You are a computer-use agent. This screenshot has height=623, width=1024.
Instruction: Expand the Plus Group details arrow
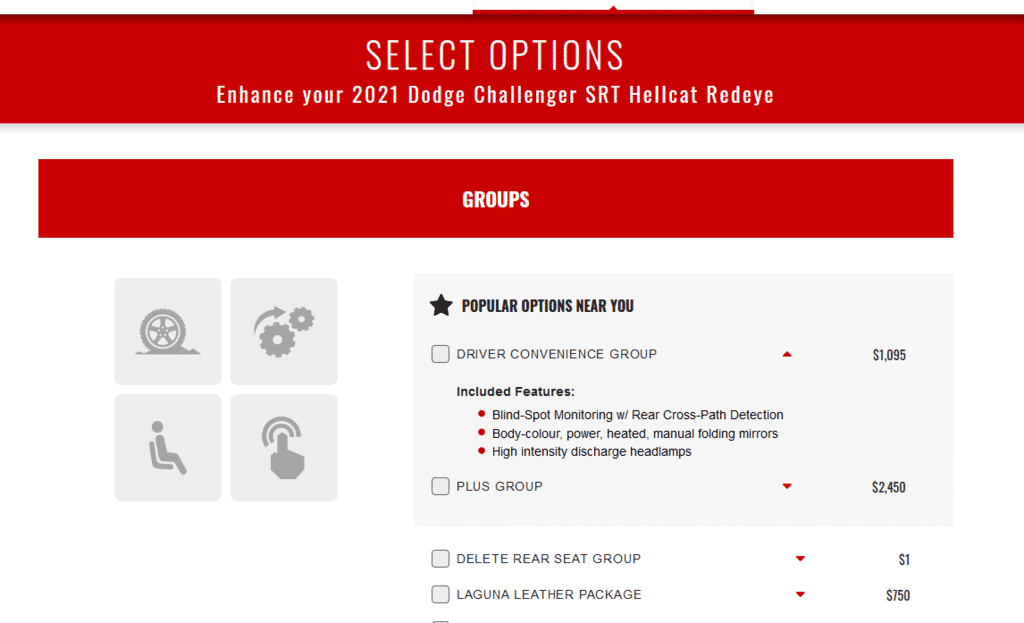point(787,487)
